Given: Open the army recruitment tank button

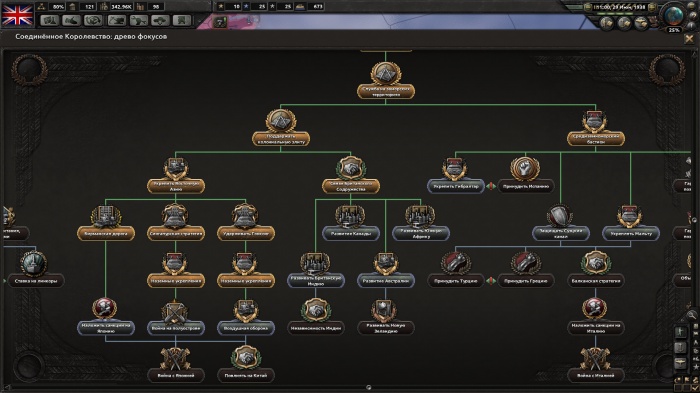Looking at the screenshot, I should pyautogui.click(x=160, y=20).
